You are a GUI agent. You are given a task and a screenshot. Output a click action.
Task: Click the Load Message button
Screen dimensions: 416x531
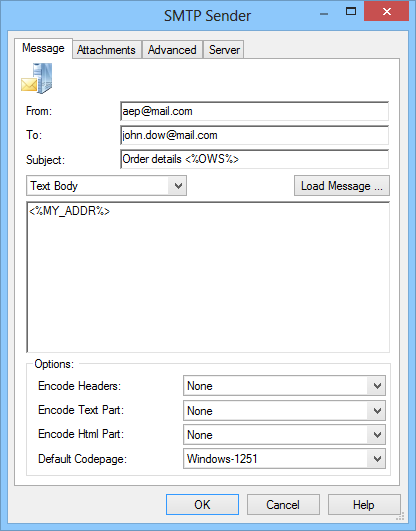coord(342,186)
